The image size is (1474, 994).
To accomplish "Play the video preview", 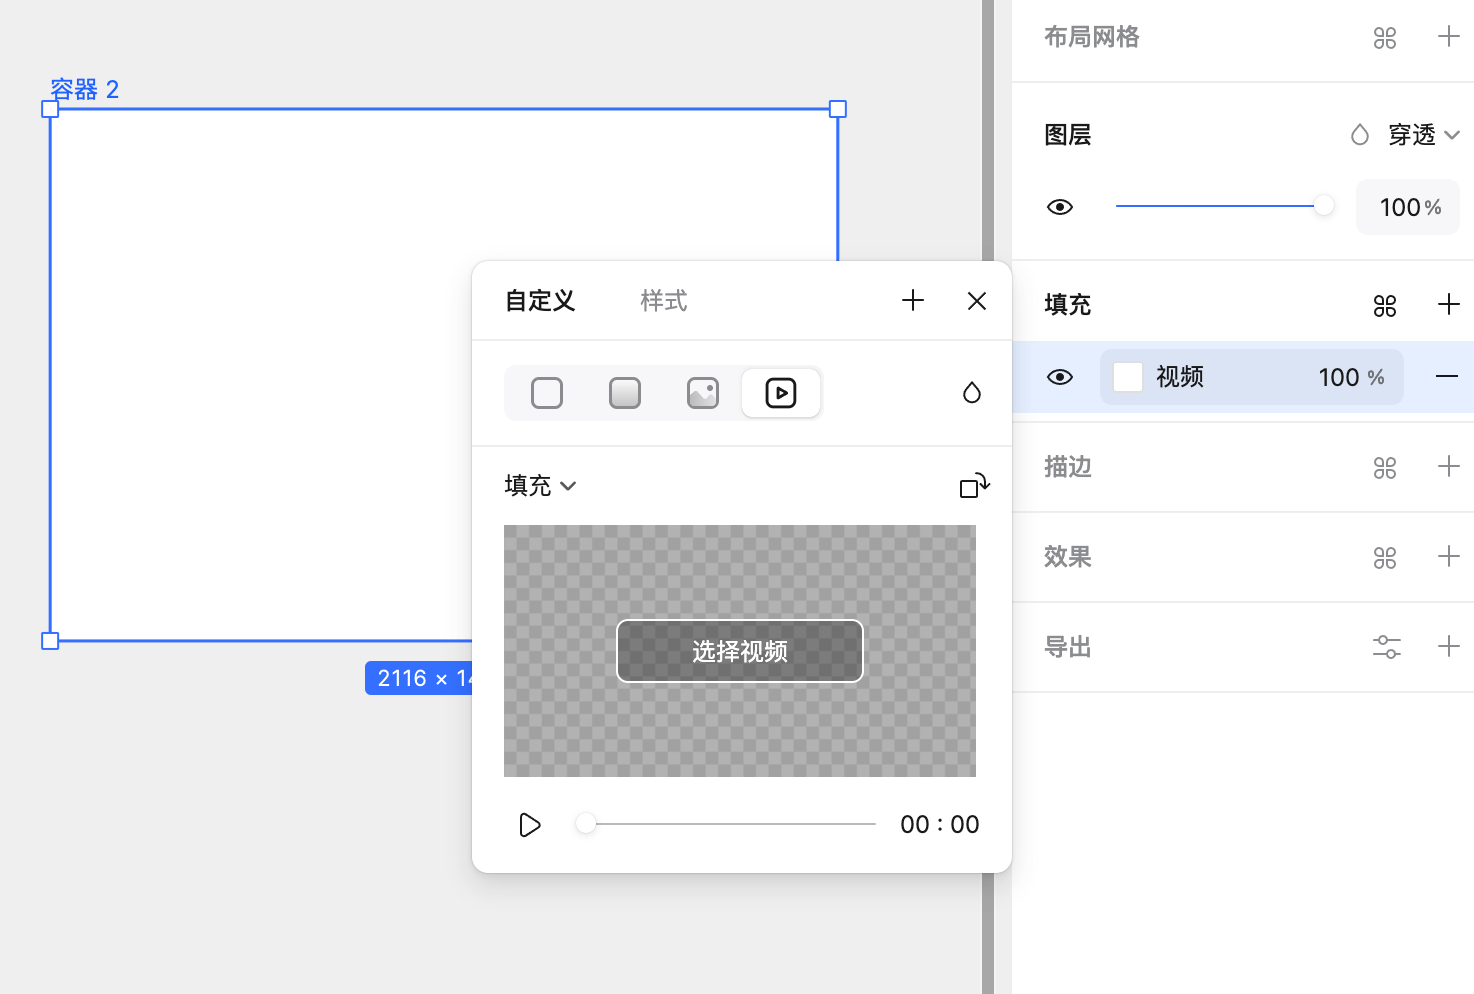I will pos(530,825).
